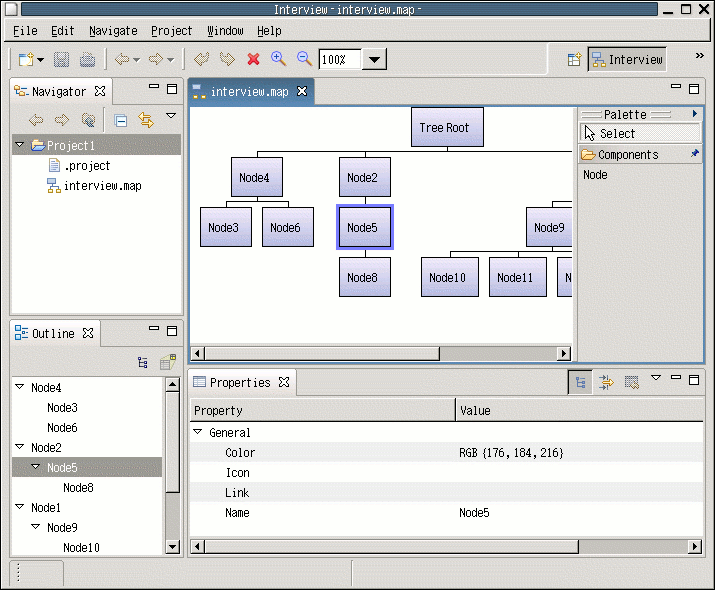Click the Save icon in main toolbar
The image size is (715, 590).
tap(62, 60)
